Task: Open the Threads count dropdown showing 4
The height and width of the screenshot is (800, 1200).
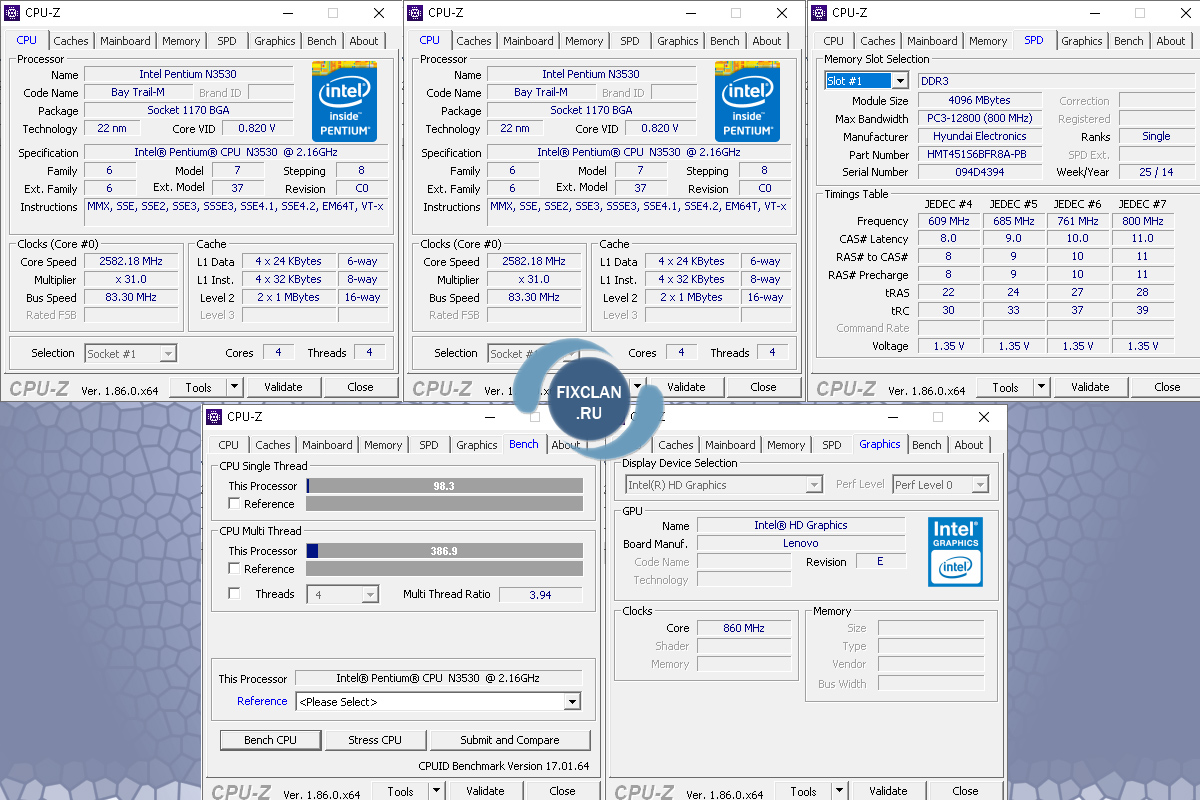Action: coord(370,595)
